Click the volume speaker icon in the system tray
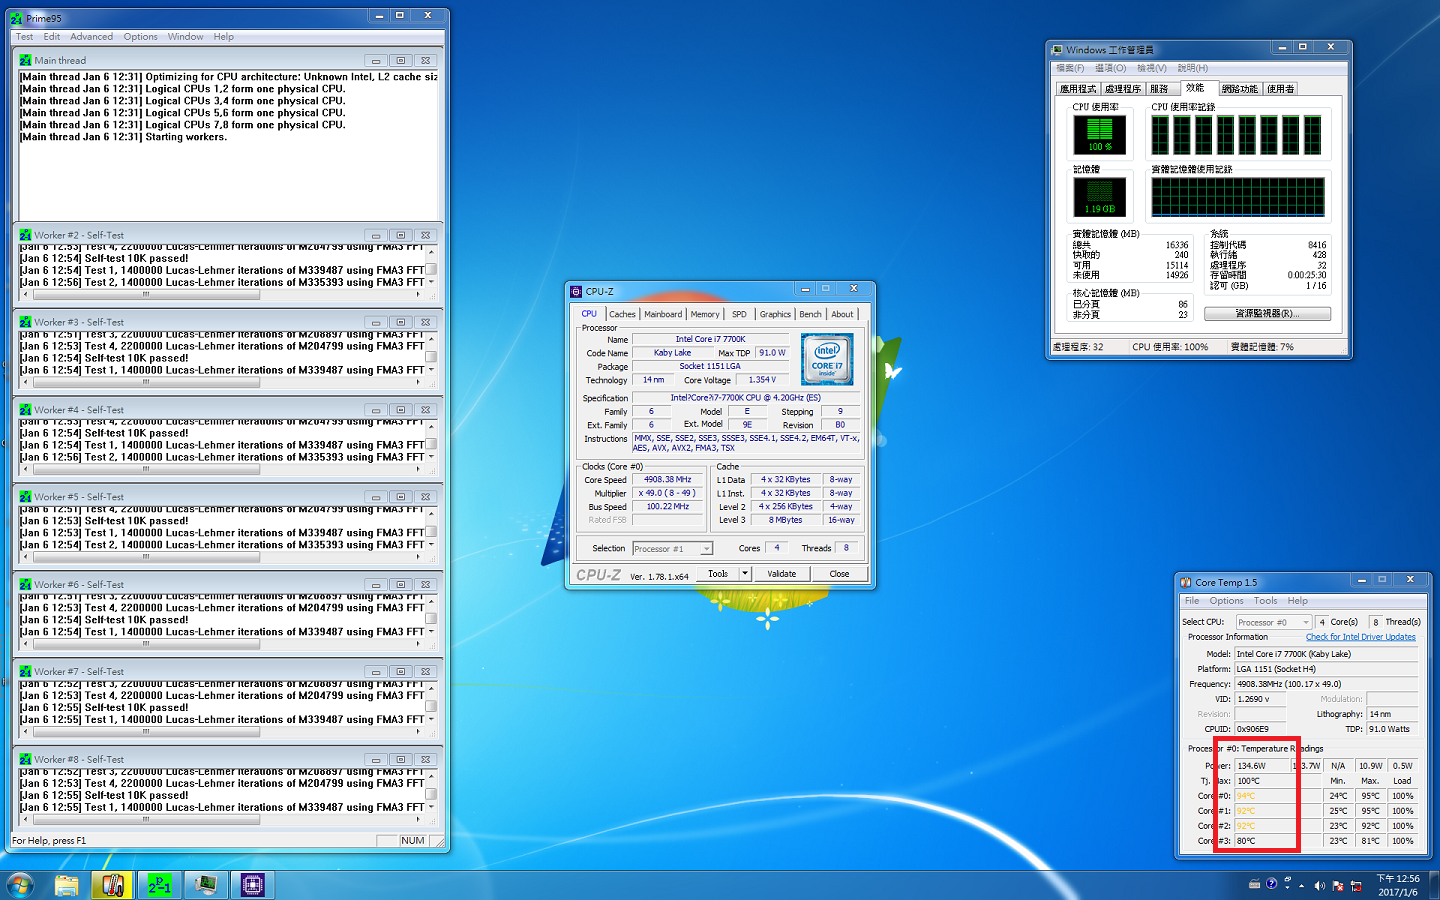This screenshot has height=900, width=1440. tap(1319, 885)
